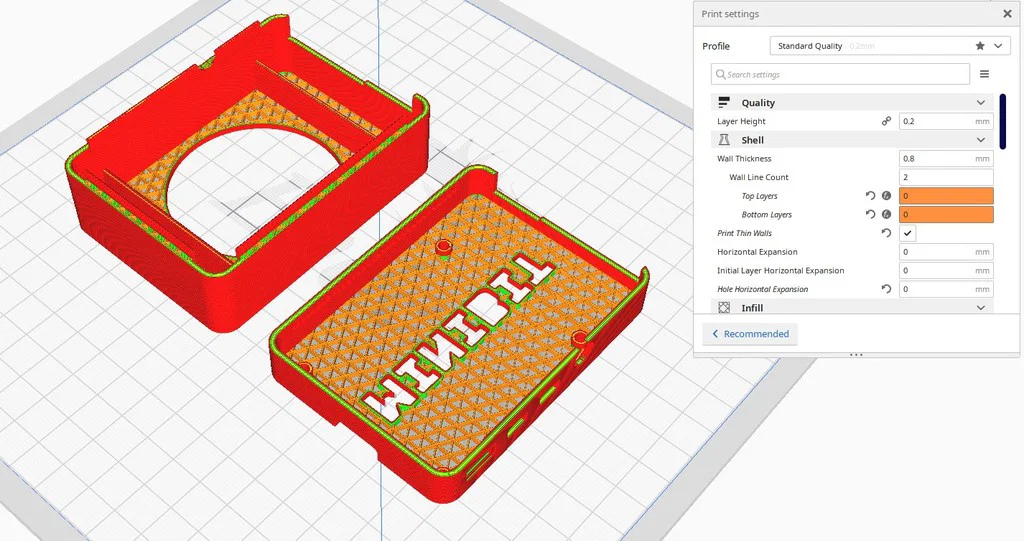Reset the Hole Horizontal Expansion value

click(886, 289)
